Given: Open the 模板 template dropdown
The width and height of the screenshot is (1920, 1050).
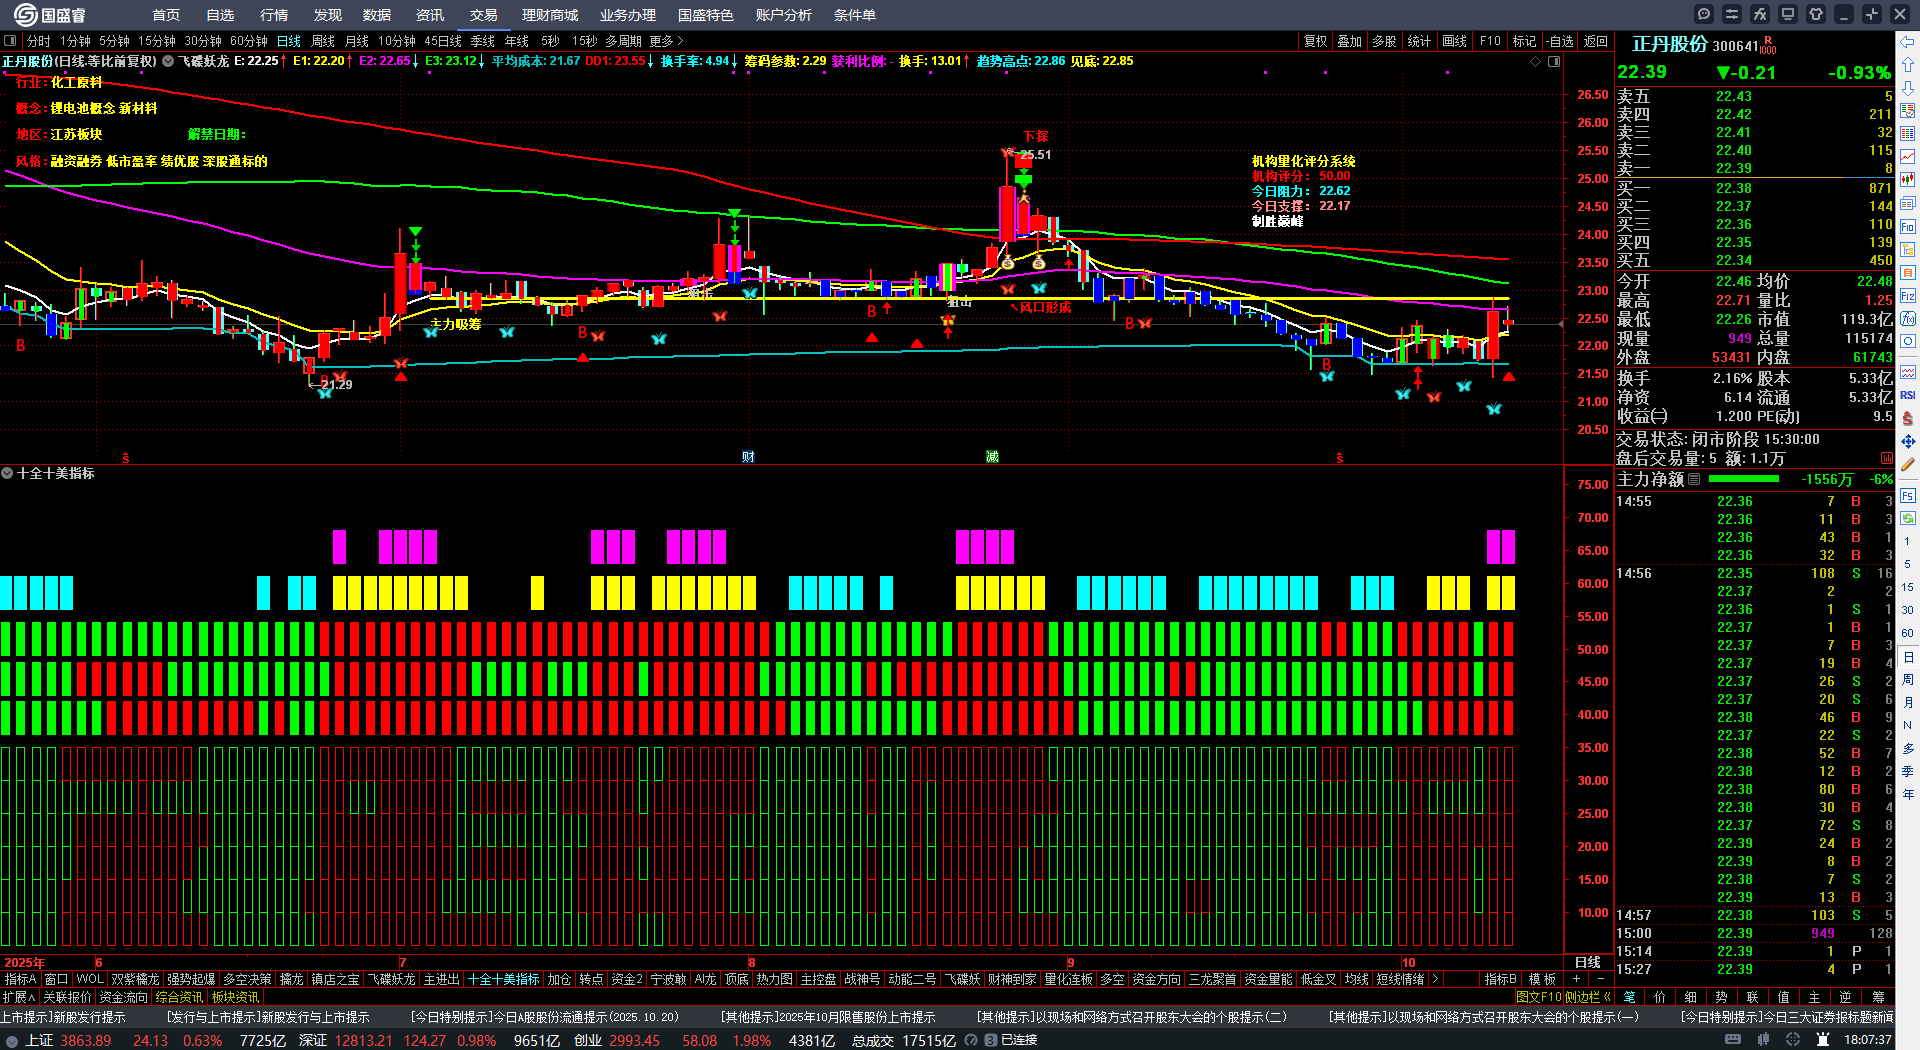Looking at the screenshot, I should [1542, 979].
